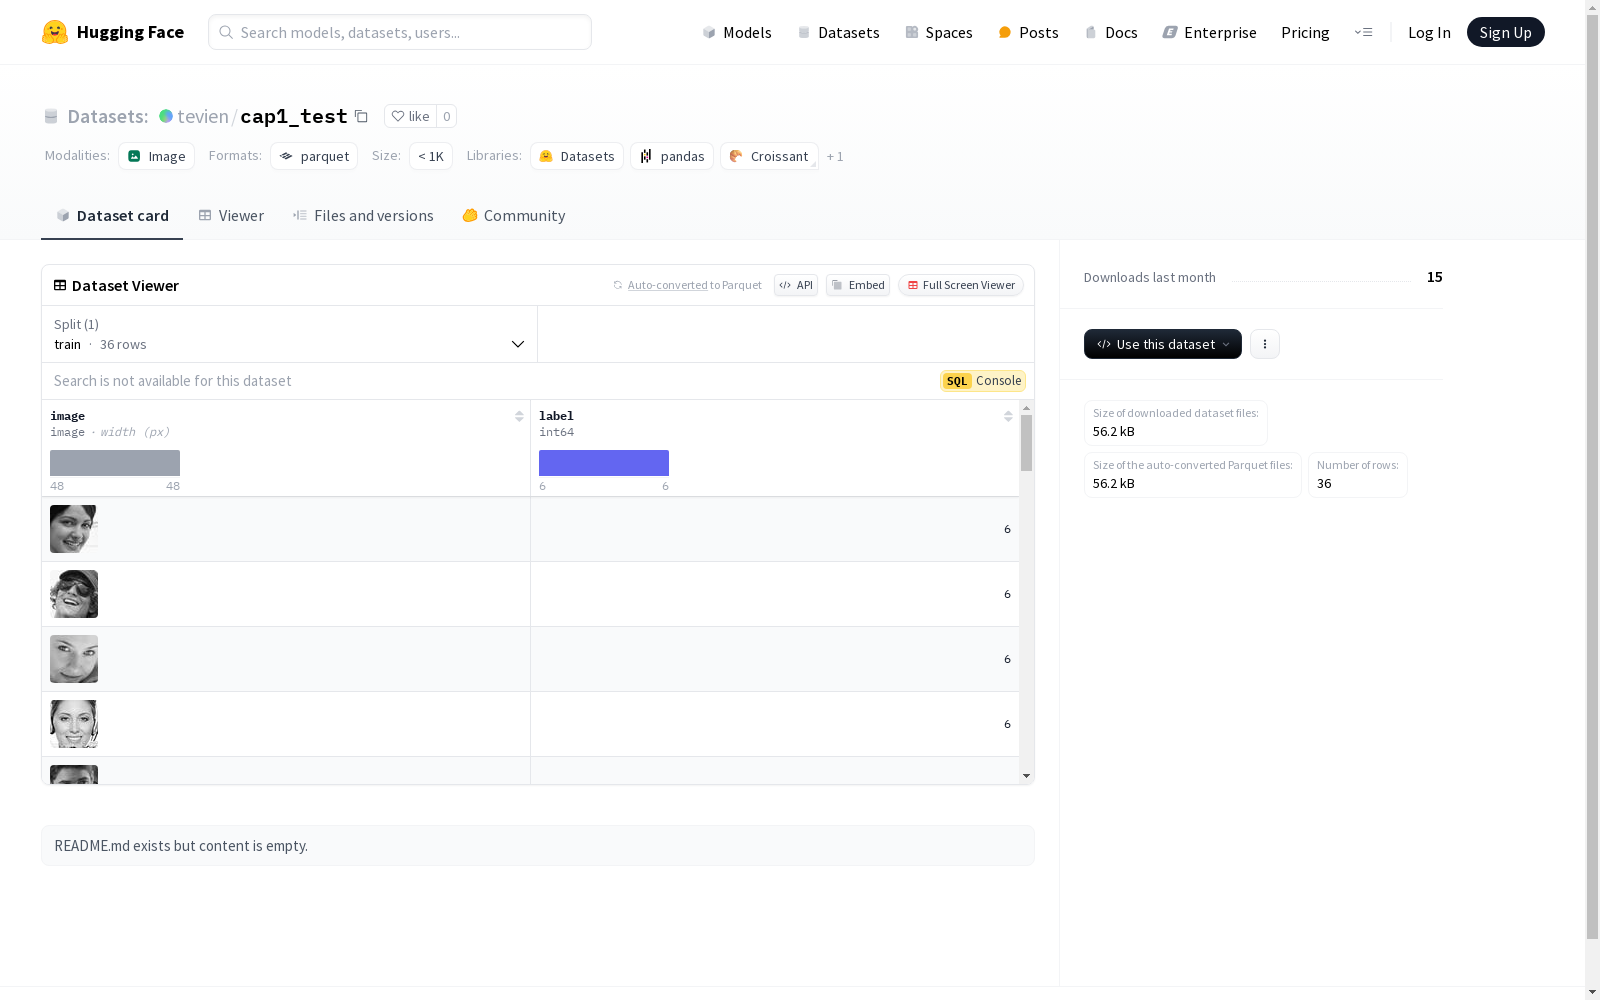The image size is (1600, 1000).
Task: Open the Full Screen Viewer
Action: point(961,285)
